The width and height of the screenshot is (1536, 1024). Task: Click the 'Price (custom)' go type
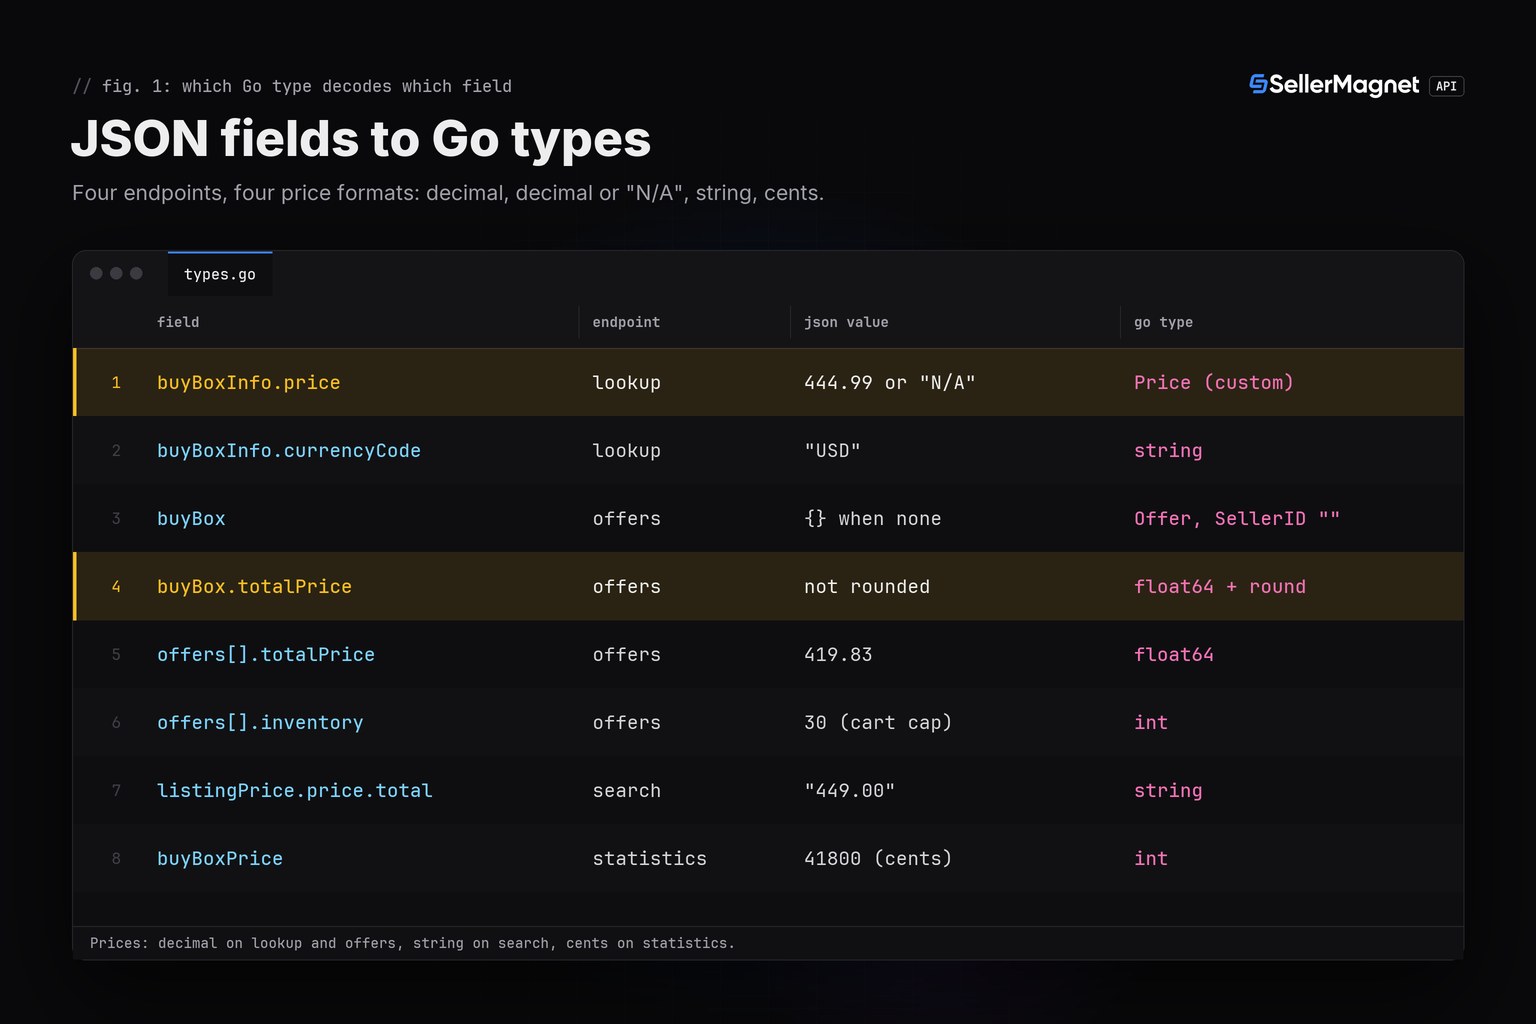pyautogui.click(x=1214, y=382)
